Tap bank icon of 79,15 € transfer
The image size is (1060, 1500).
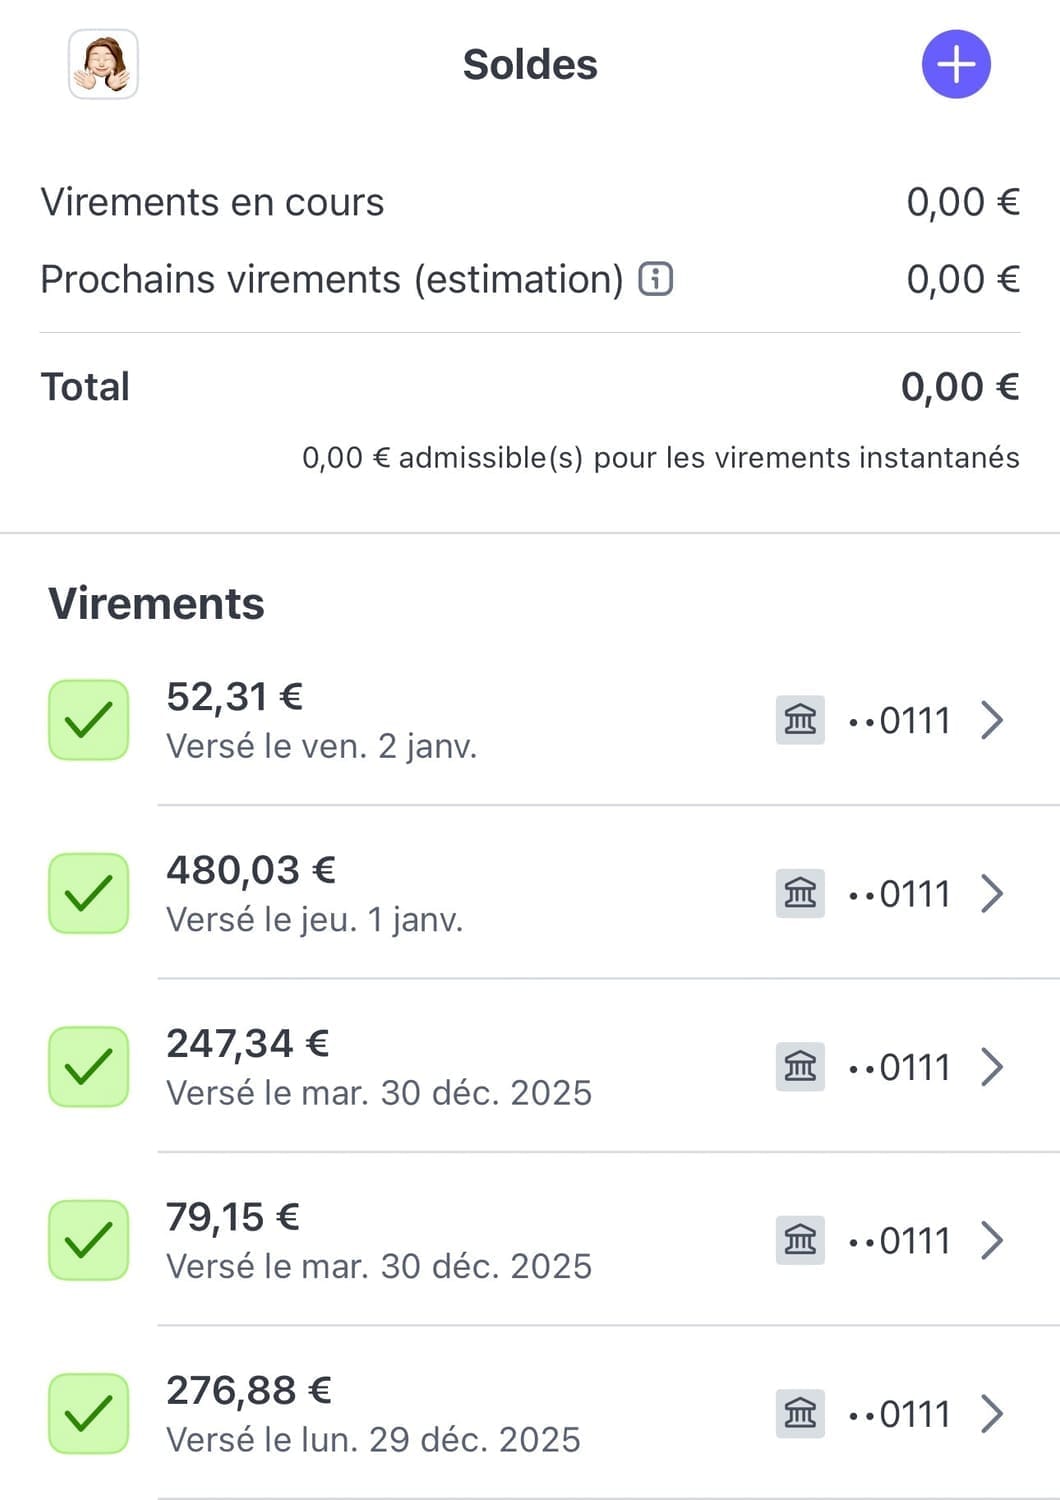click(x=800, y=1240)
